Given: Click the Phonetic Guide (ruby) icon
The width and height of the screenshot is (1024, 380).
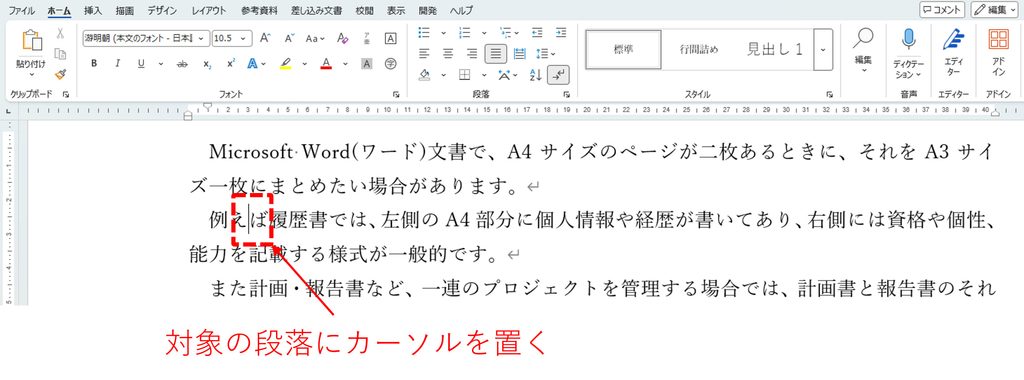Looking at the screenshot, I should click(368, 39).
